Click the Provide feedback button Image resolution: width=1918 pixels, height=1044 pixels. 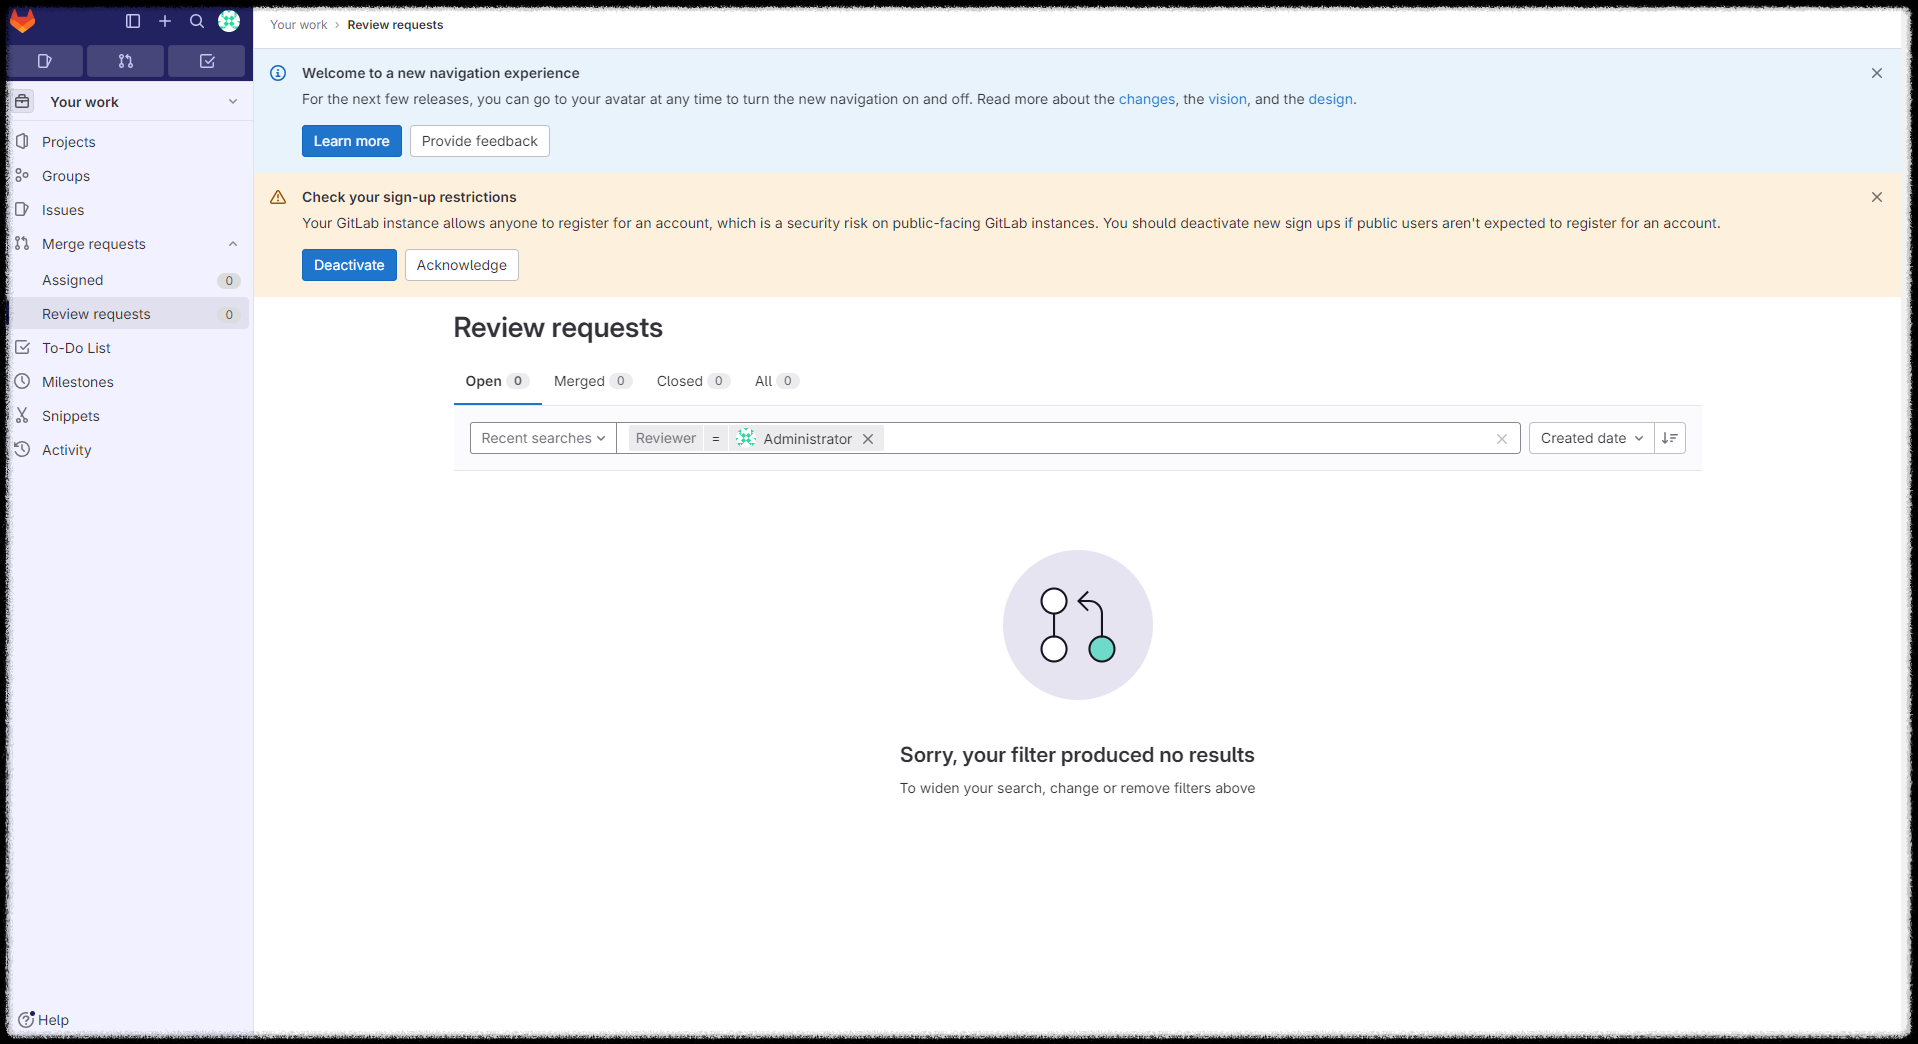pyautogui.click(x=479, y=141)
